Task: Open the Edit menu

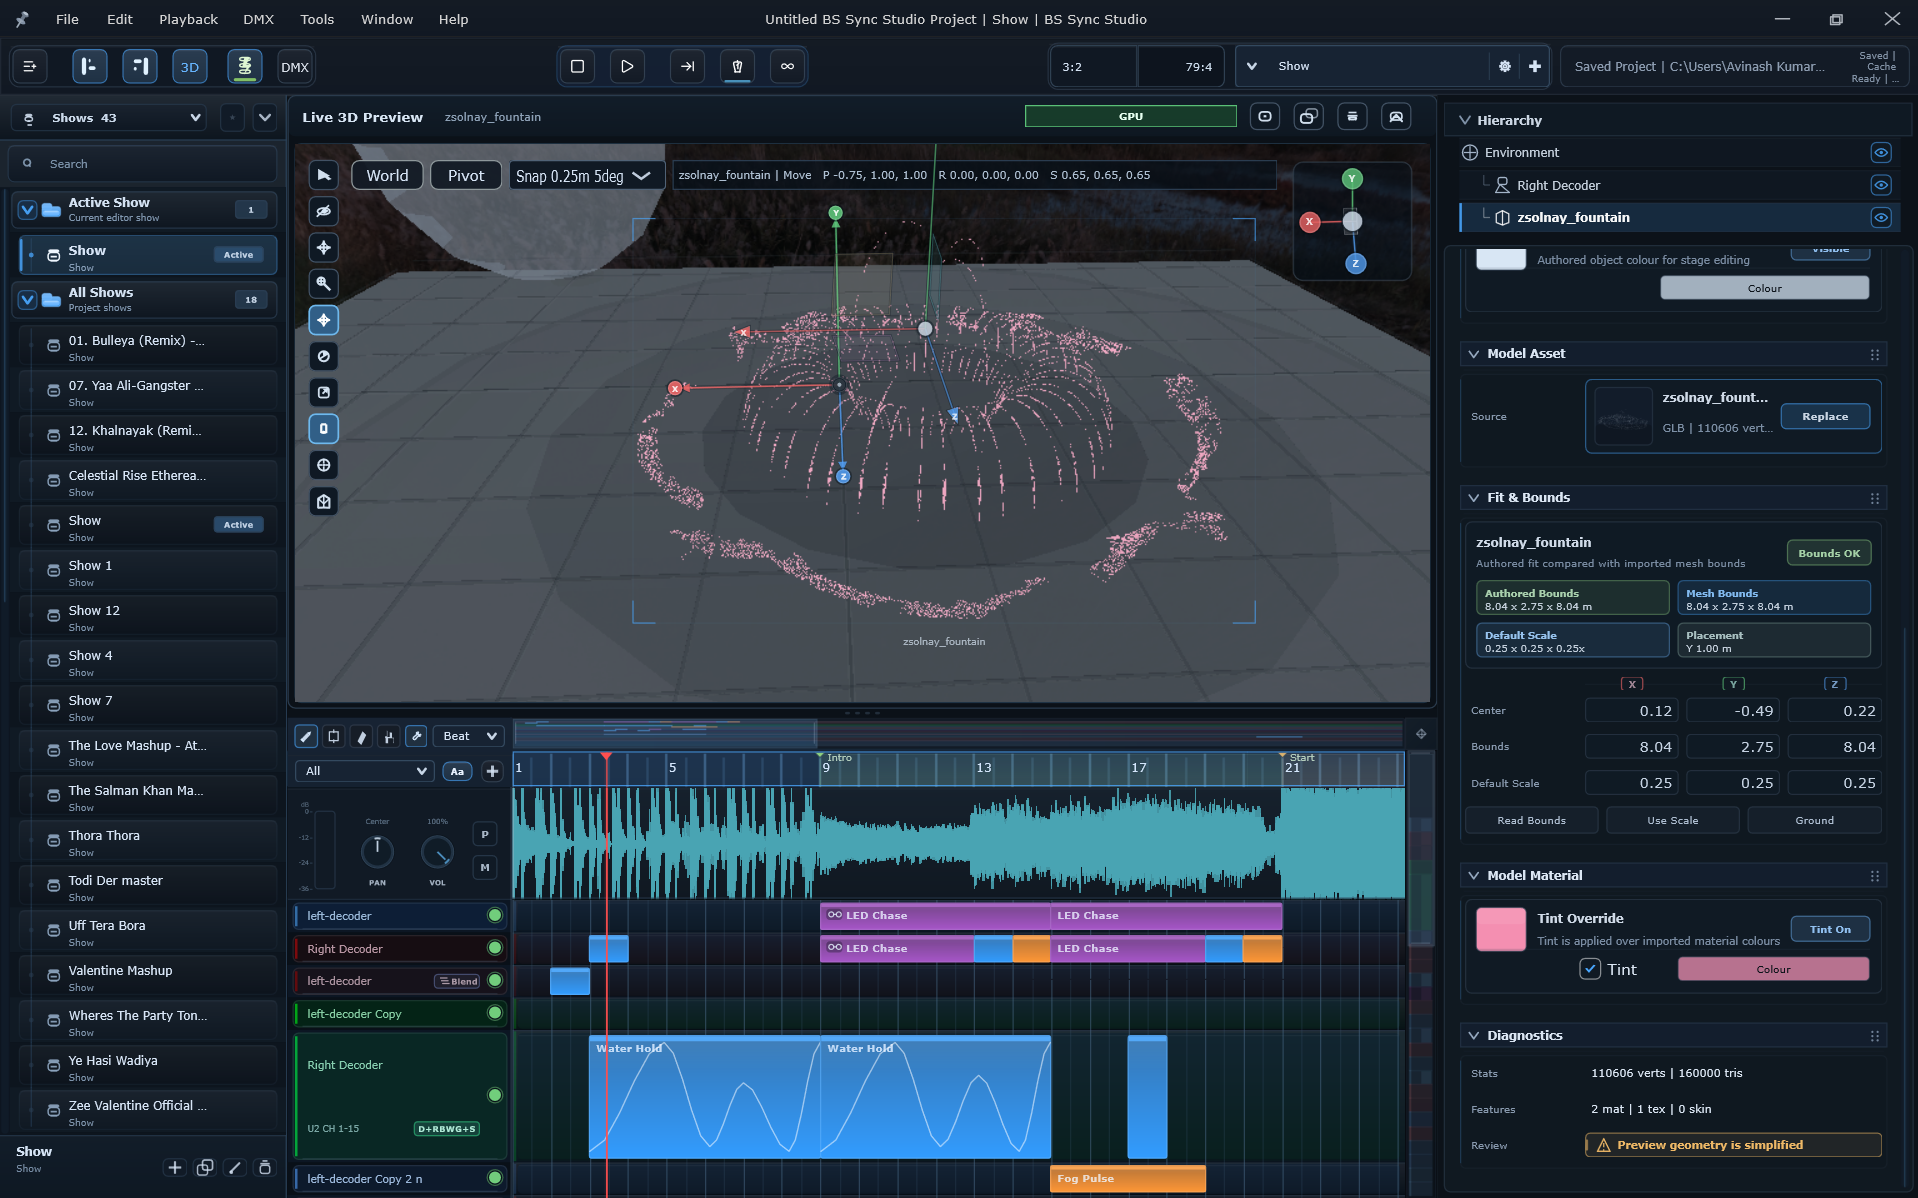Action: click(x=120, y=19)
